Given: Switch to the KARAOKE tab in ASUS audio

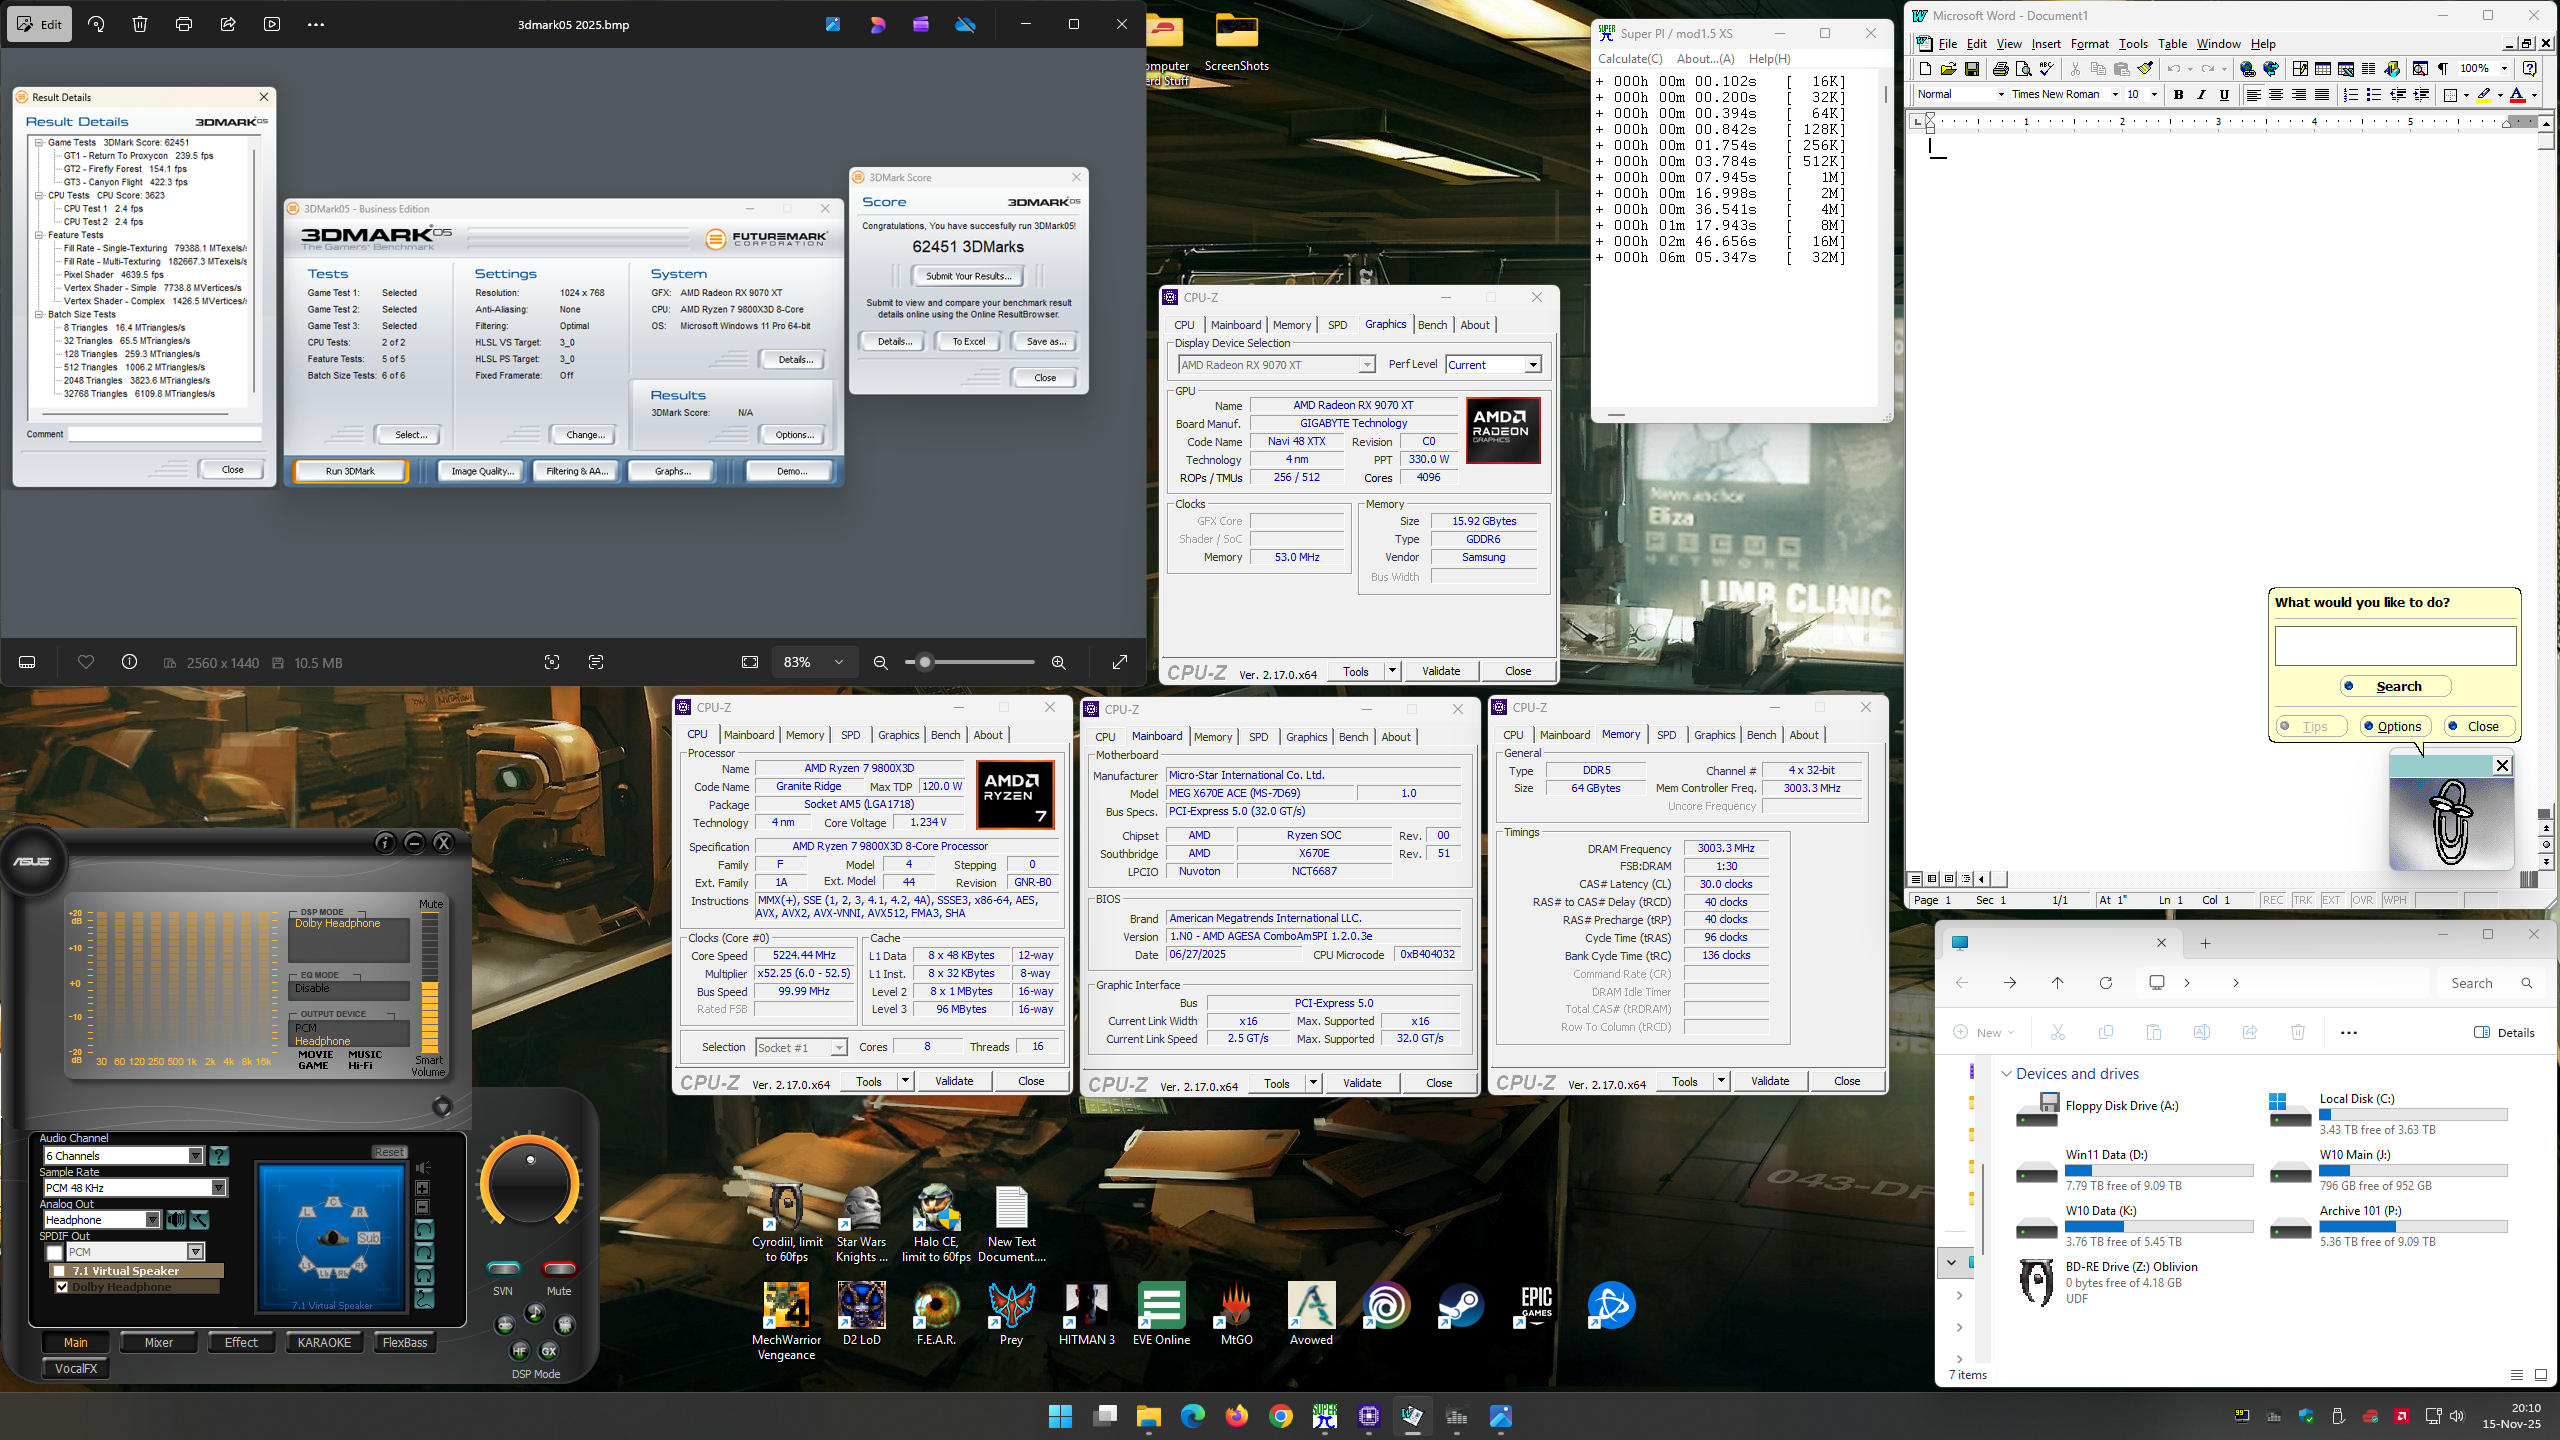Looking at the screenshot, I should (324, 1343).
